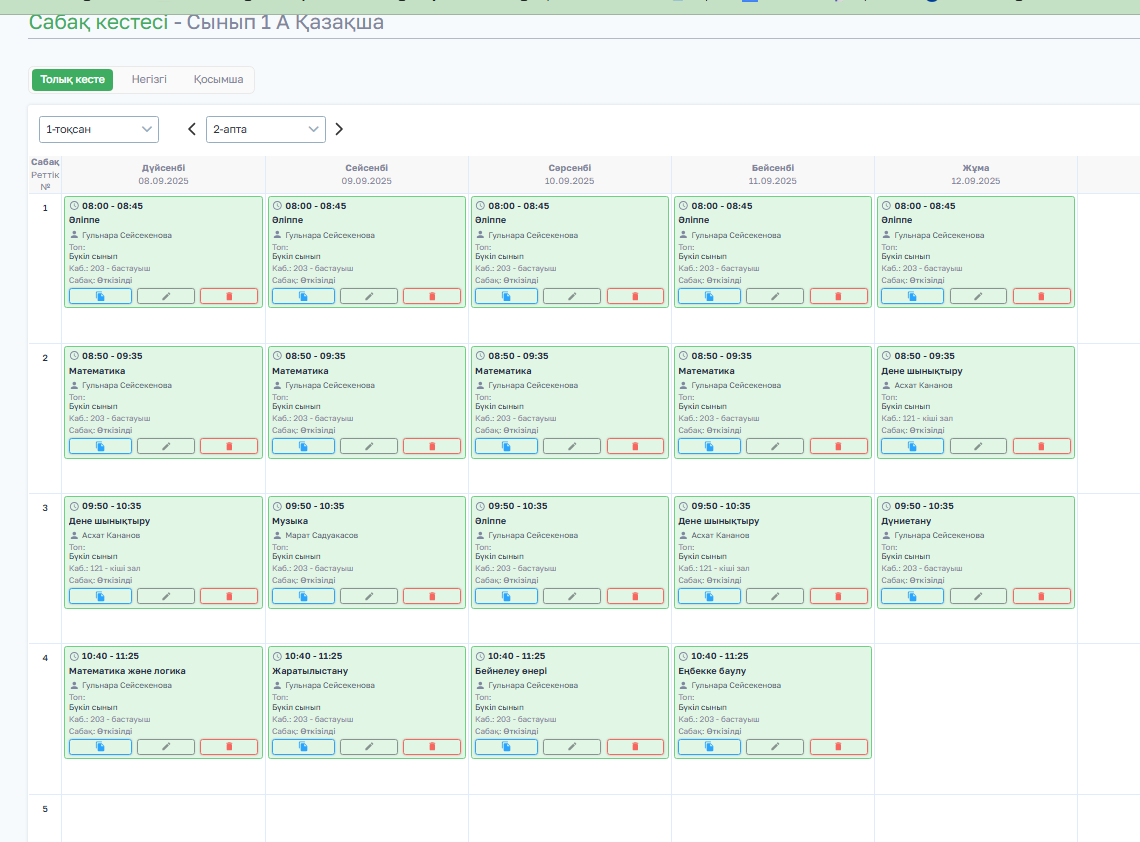Copy Friday's 08:00 Әліппе lesson
The height and width of the screenshot is (842, 1140).
(x=912, y=296)
